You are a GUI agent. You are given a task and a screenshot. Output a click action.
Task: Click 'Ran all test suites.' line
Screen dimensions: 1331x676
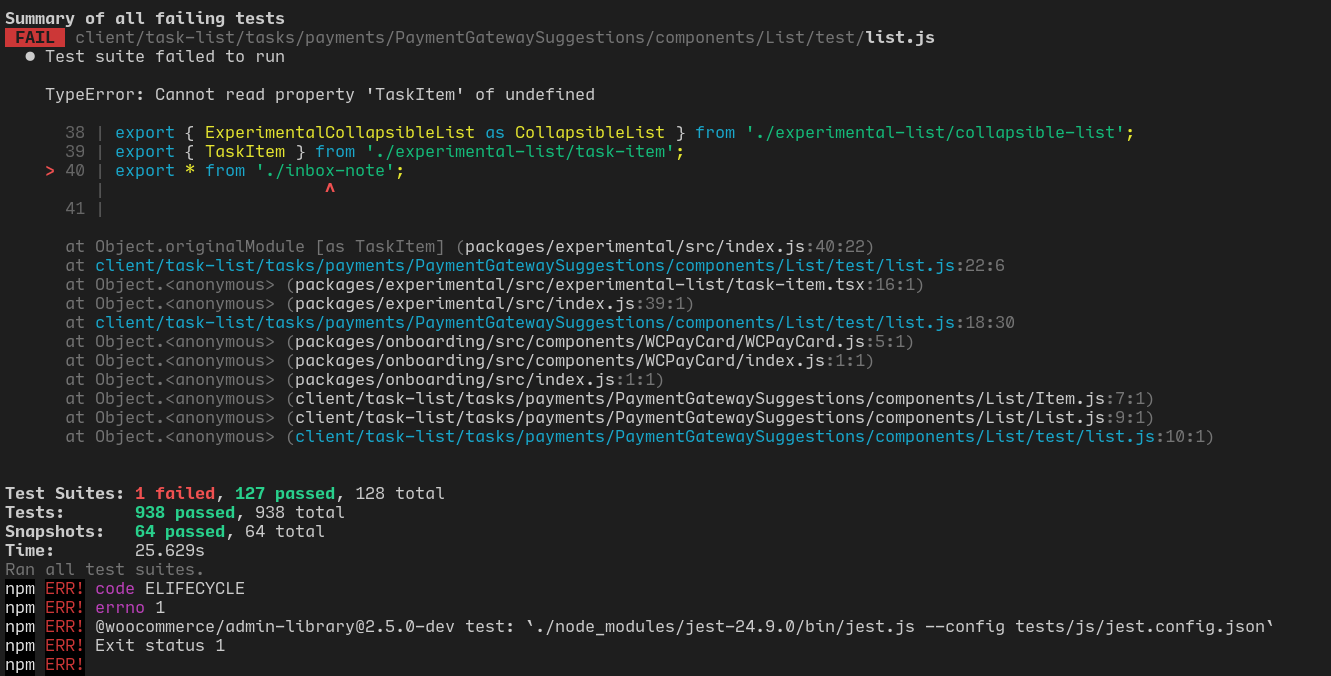tap(105, 569)
